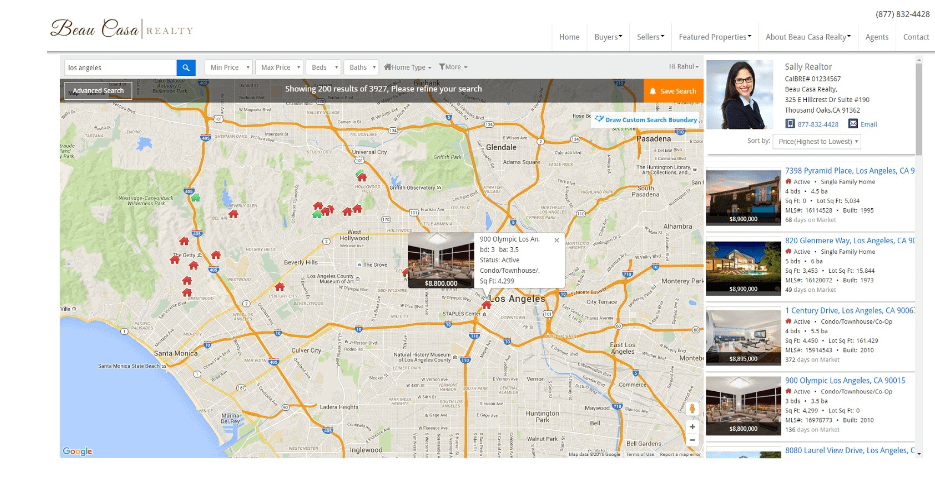Viewport: 935px width, 481px height.
Task: Click the blue search magnifier button
Action: click(186, 68)
